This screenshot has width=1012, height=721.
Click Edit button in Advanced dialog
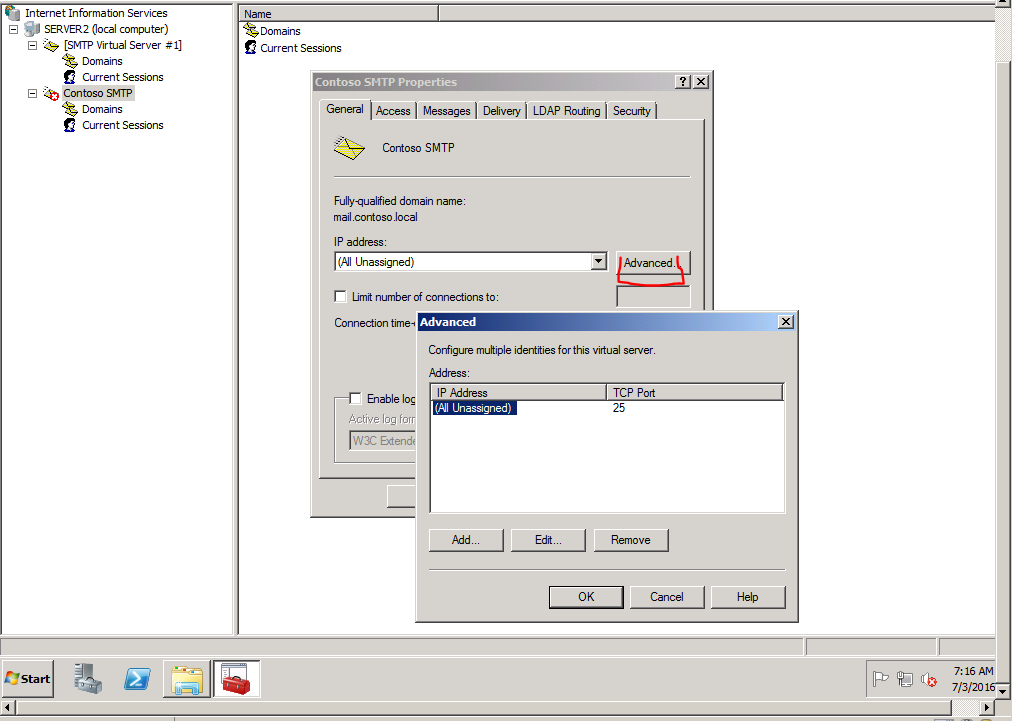tap(548, 540)
